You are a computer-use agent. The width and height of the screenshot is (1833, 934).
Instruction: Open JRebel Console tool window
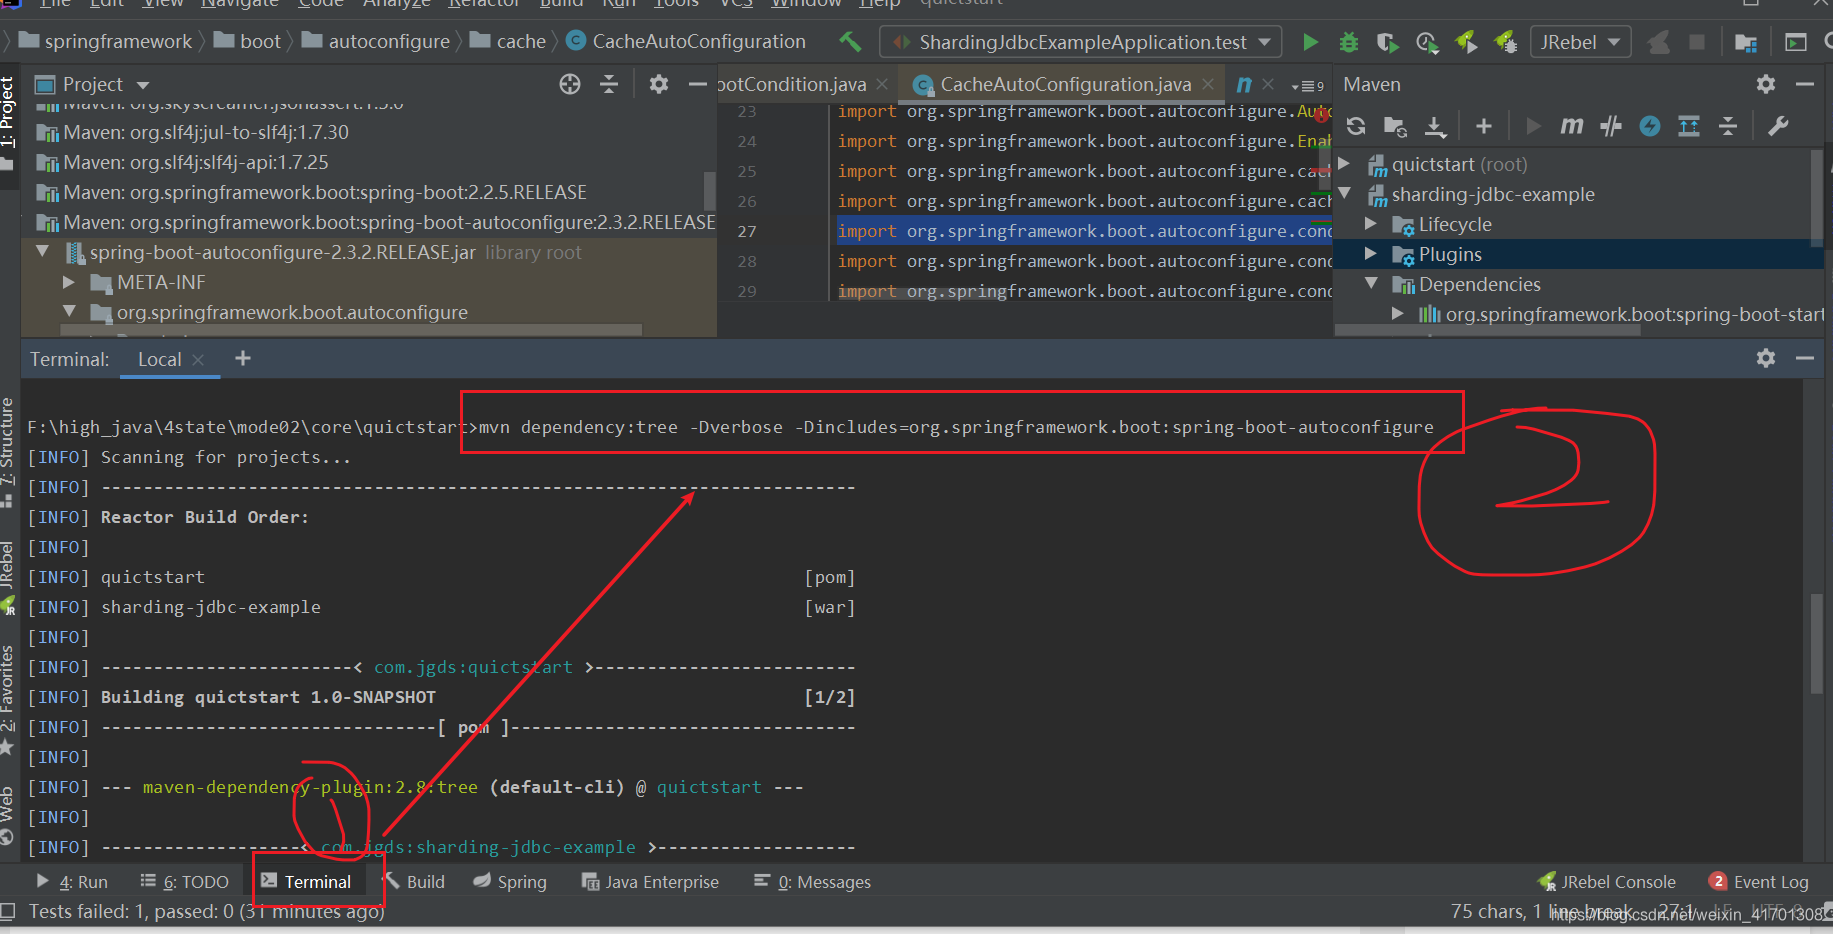pyautogui.click(x=1607, y=881)
